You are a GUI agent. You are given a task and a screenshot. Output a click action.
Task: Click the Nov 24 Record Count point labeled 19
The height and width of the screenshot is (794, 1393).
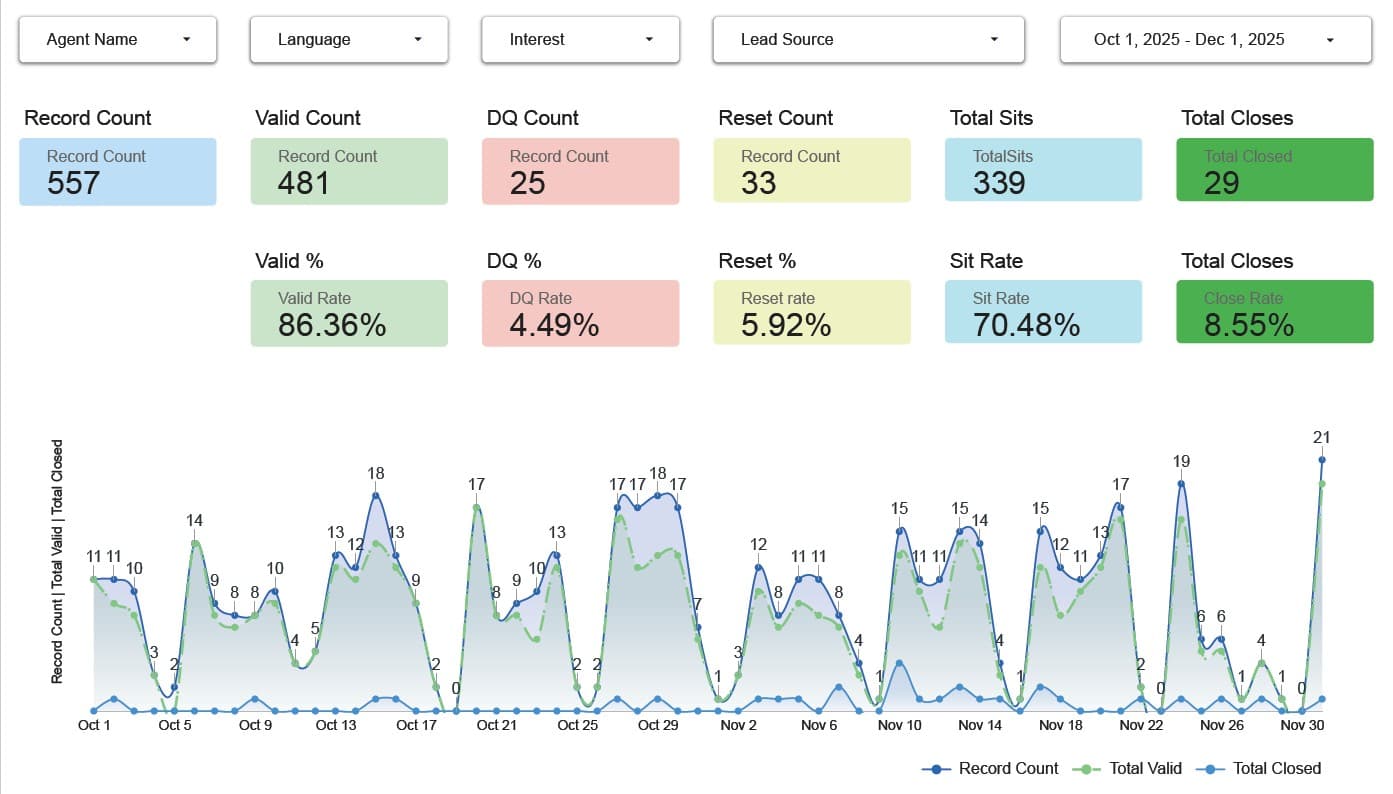tap(1180, 483)
